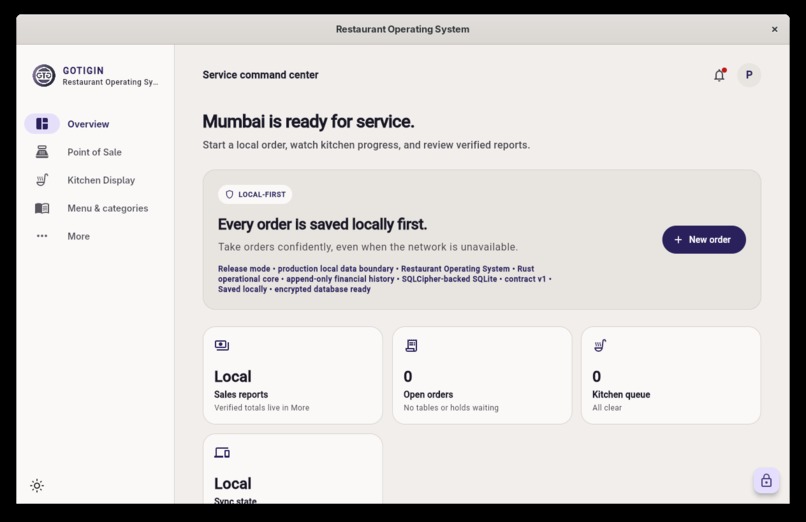Open the Sales reports card
Viewport: 806px width, 522px height.
(x=292, y=376)
